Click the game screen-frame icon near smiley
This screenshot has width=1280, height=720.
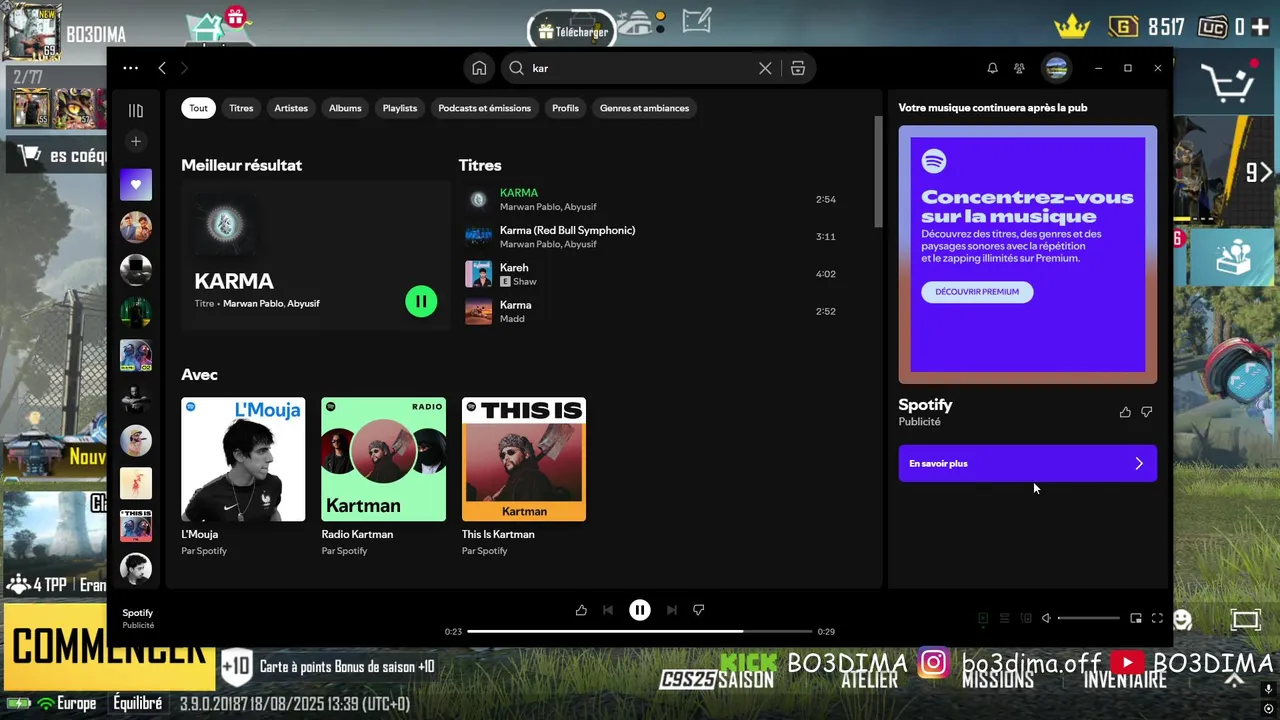[1245, 620]
